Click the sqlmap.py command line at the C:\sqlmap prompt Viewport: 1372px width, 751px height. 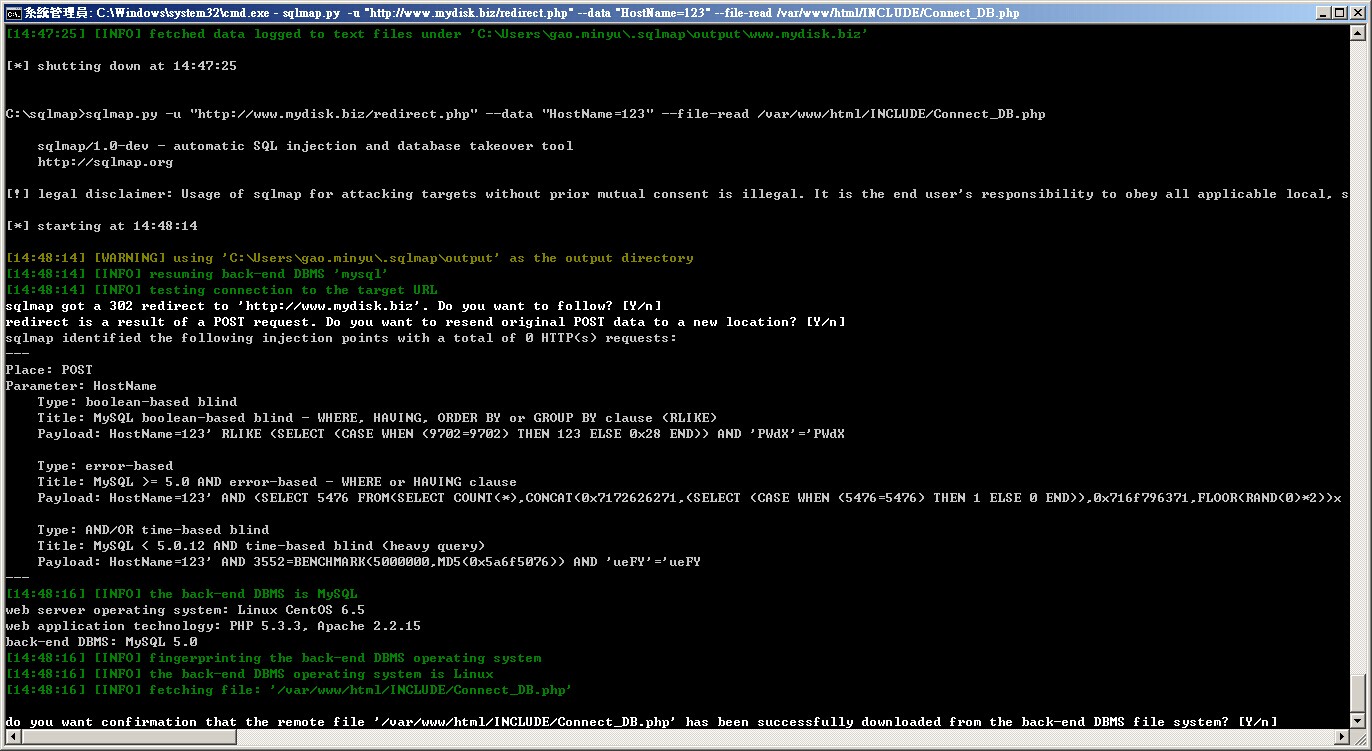[x=525, y=114]
